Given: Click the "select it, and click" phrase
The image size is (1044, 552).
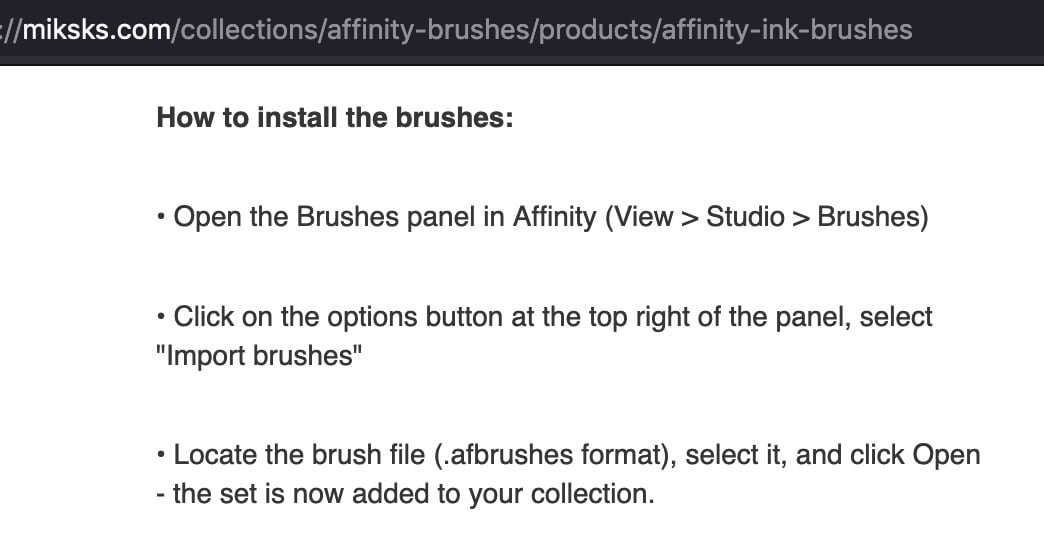Looking at the screenshot, I should pyautogui.click(x=795, y=455).
